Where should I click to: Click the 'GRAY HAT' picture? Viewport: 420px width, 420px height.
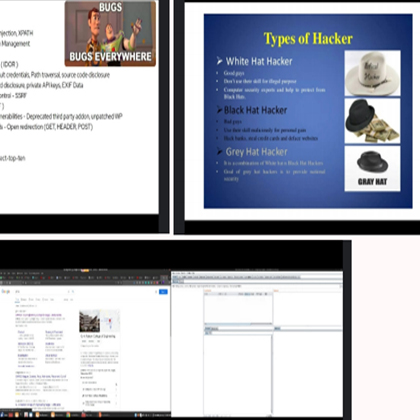372,169
